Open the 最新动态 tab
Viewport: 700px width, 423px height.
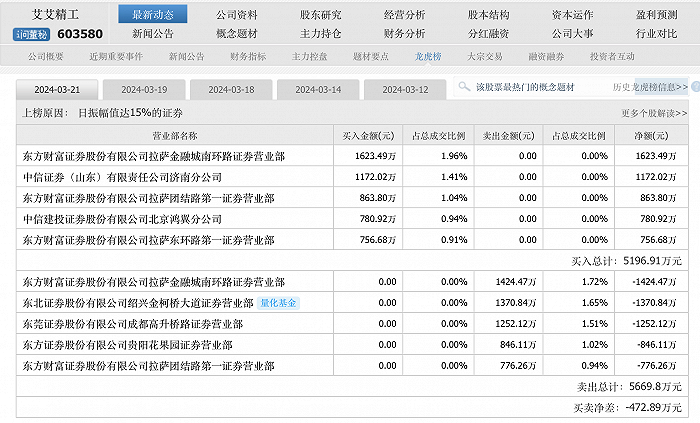[153, 14]
